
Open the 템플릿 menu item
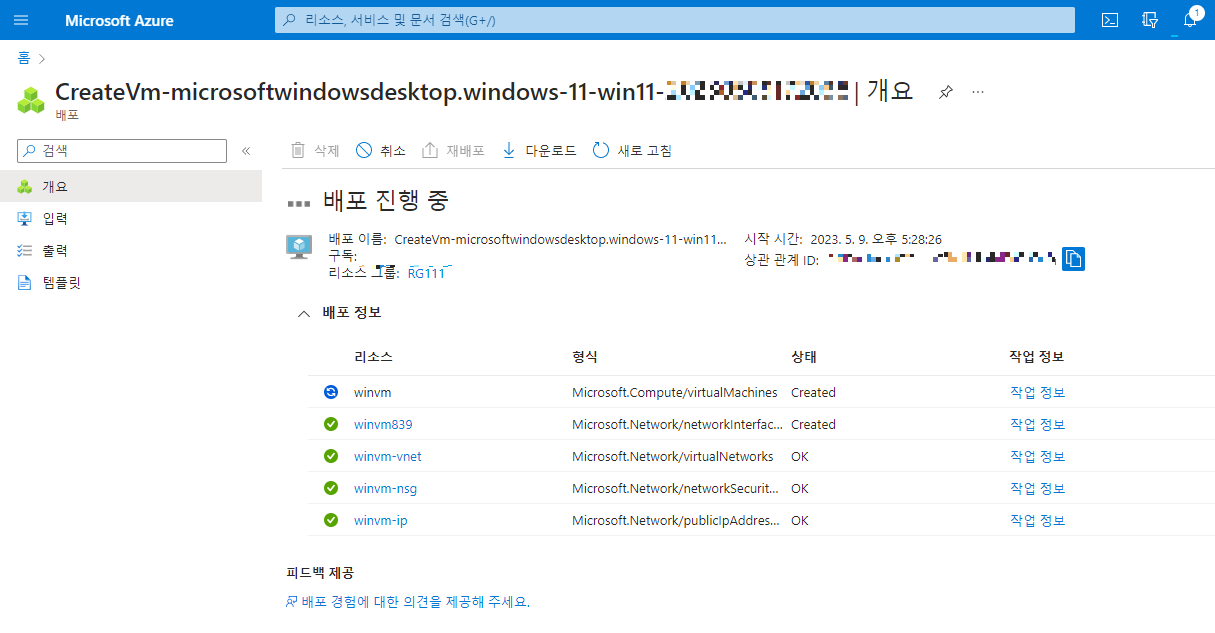(131, 282)
